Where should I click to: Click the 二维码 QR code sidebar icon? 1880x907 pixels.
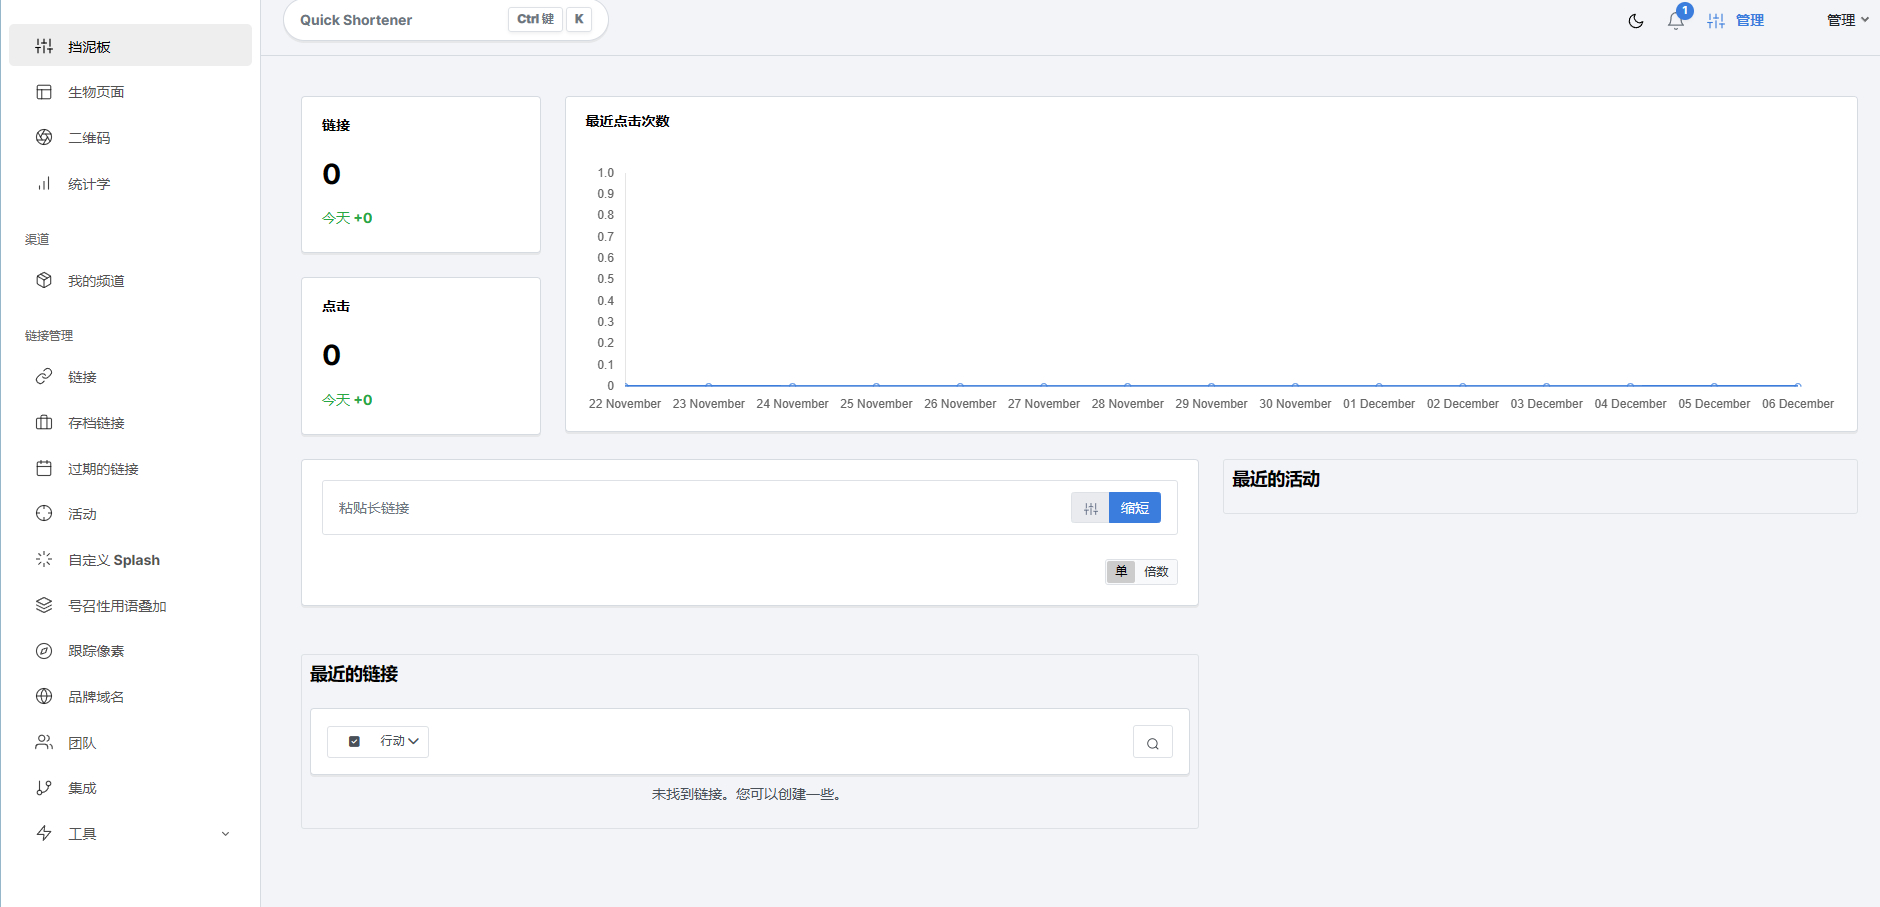[x=44, y=138]
